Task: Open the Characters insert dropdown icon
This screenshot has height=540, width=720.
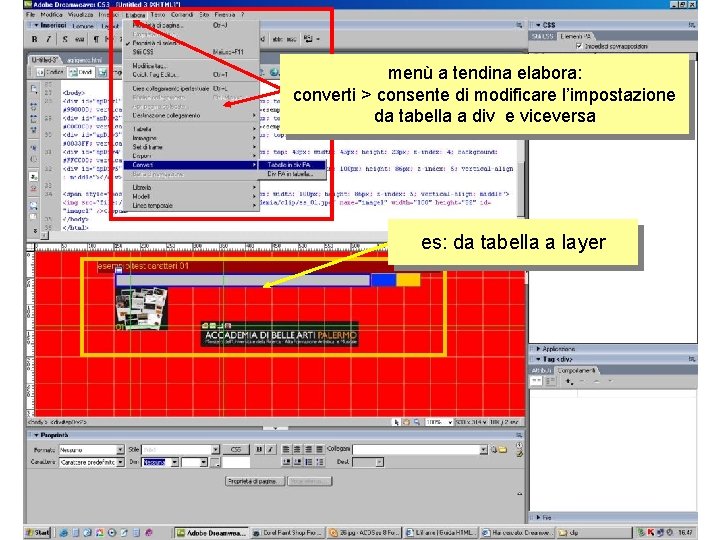Action: click(x=311, y=39)
